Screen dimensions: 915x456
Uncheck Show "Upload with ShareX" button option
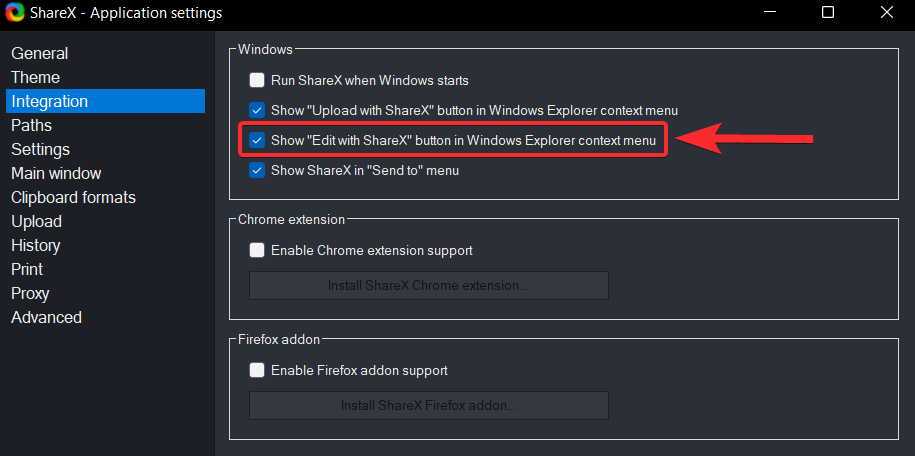click(257, 110)
